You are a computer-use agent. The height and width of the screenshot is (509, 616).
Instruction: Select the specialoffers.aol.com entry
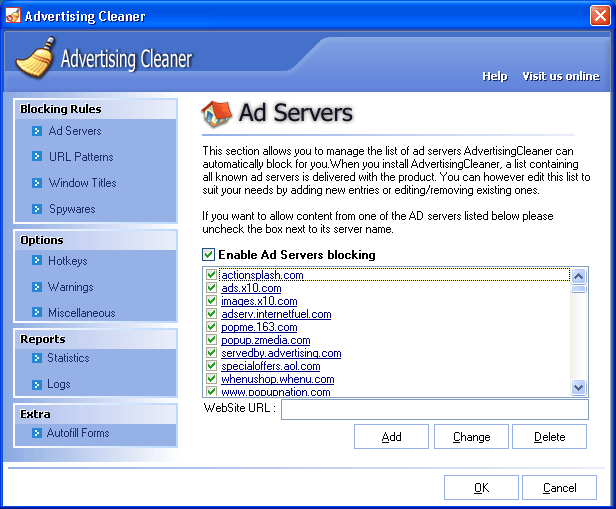[271, 366]
